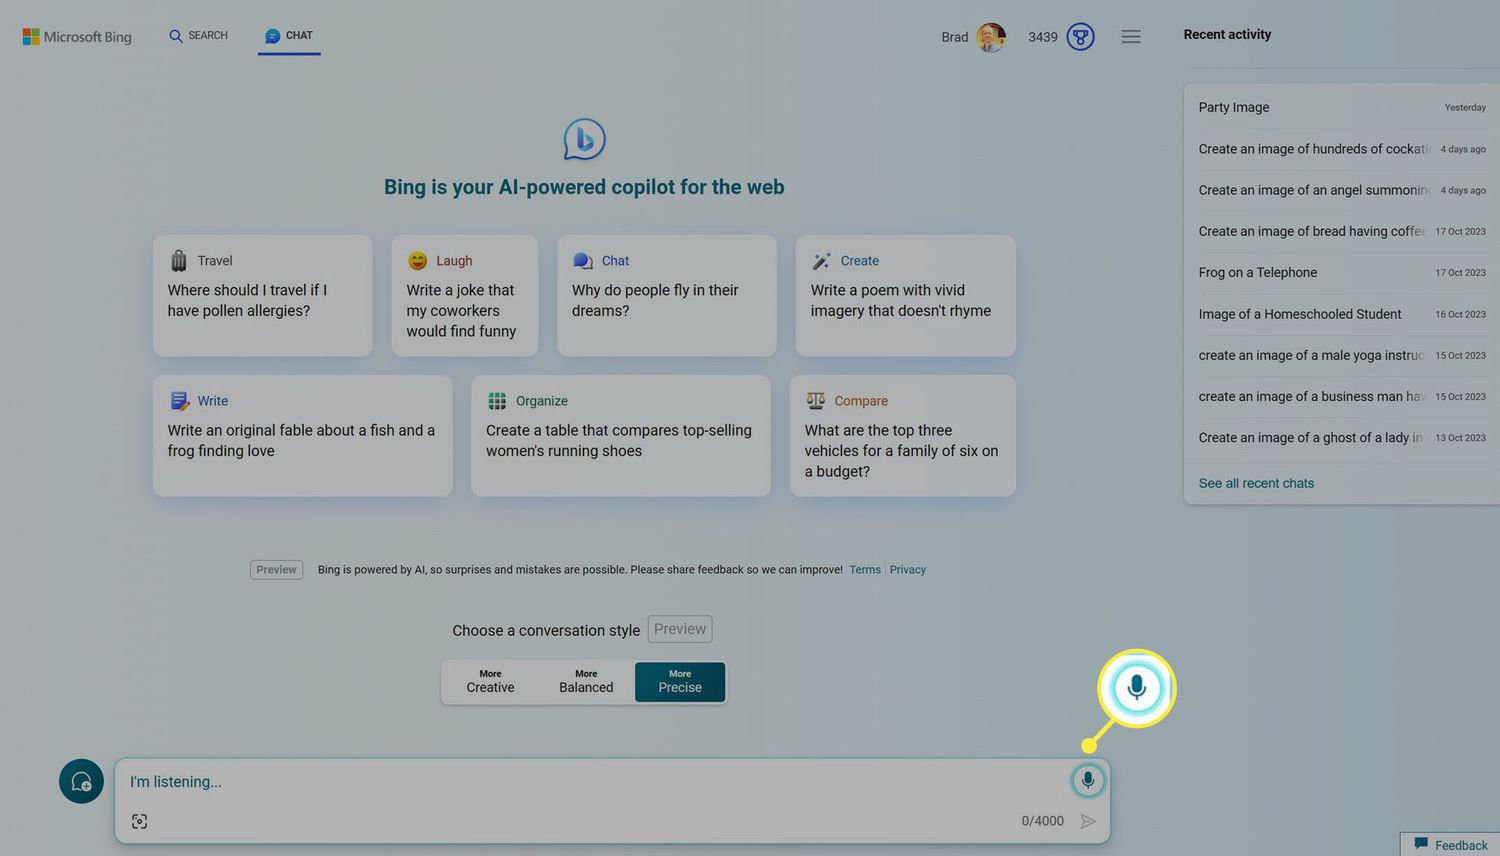Select More Precise conversation style
The width and height of the screenshot is (1500, 856).
pos(680,682)
